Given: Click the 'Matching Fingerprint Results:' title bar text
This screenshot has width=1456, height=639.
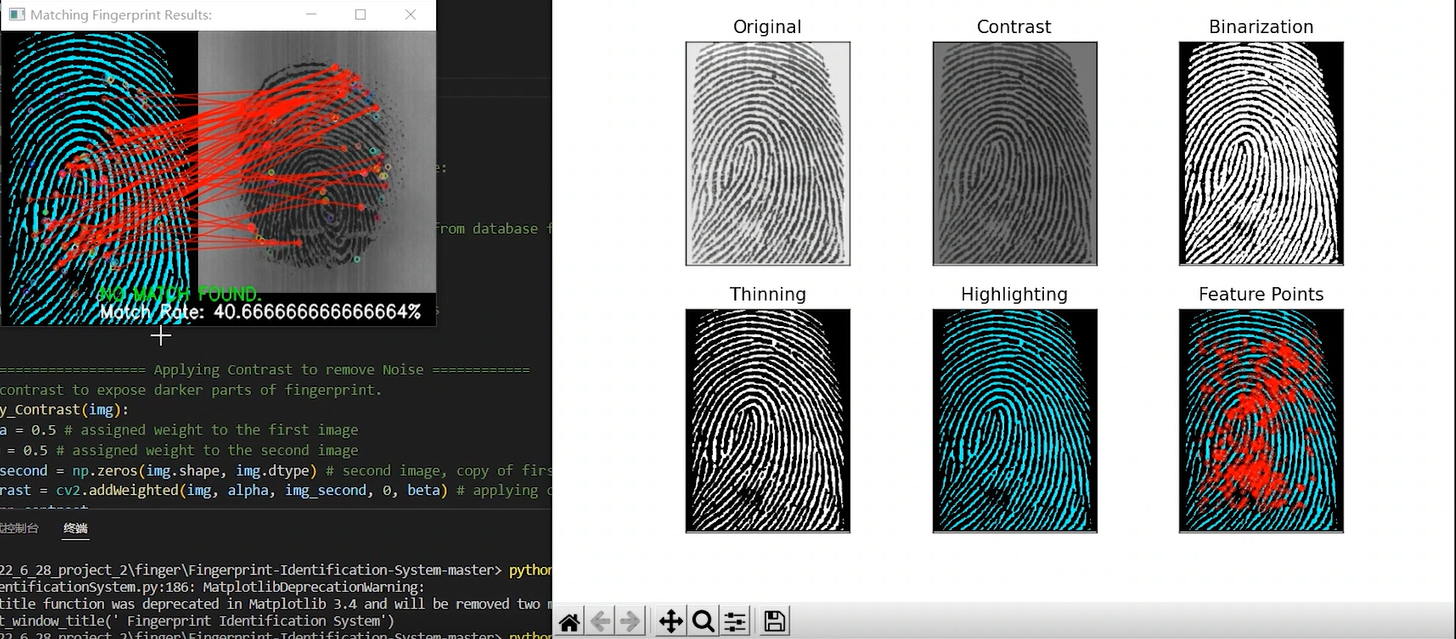Looking at the screenshot, I should (x=121, y=15).
